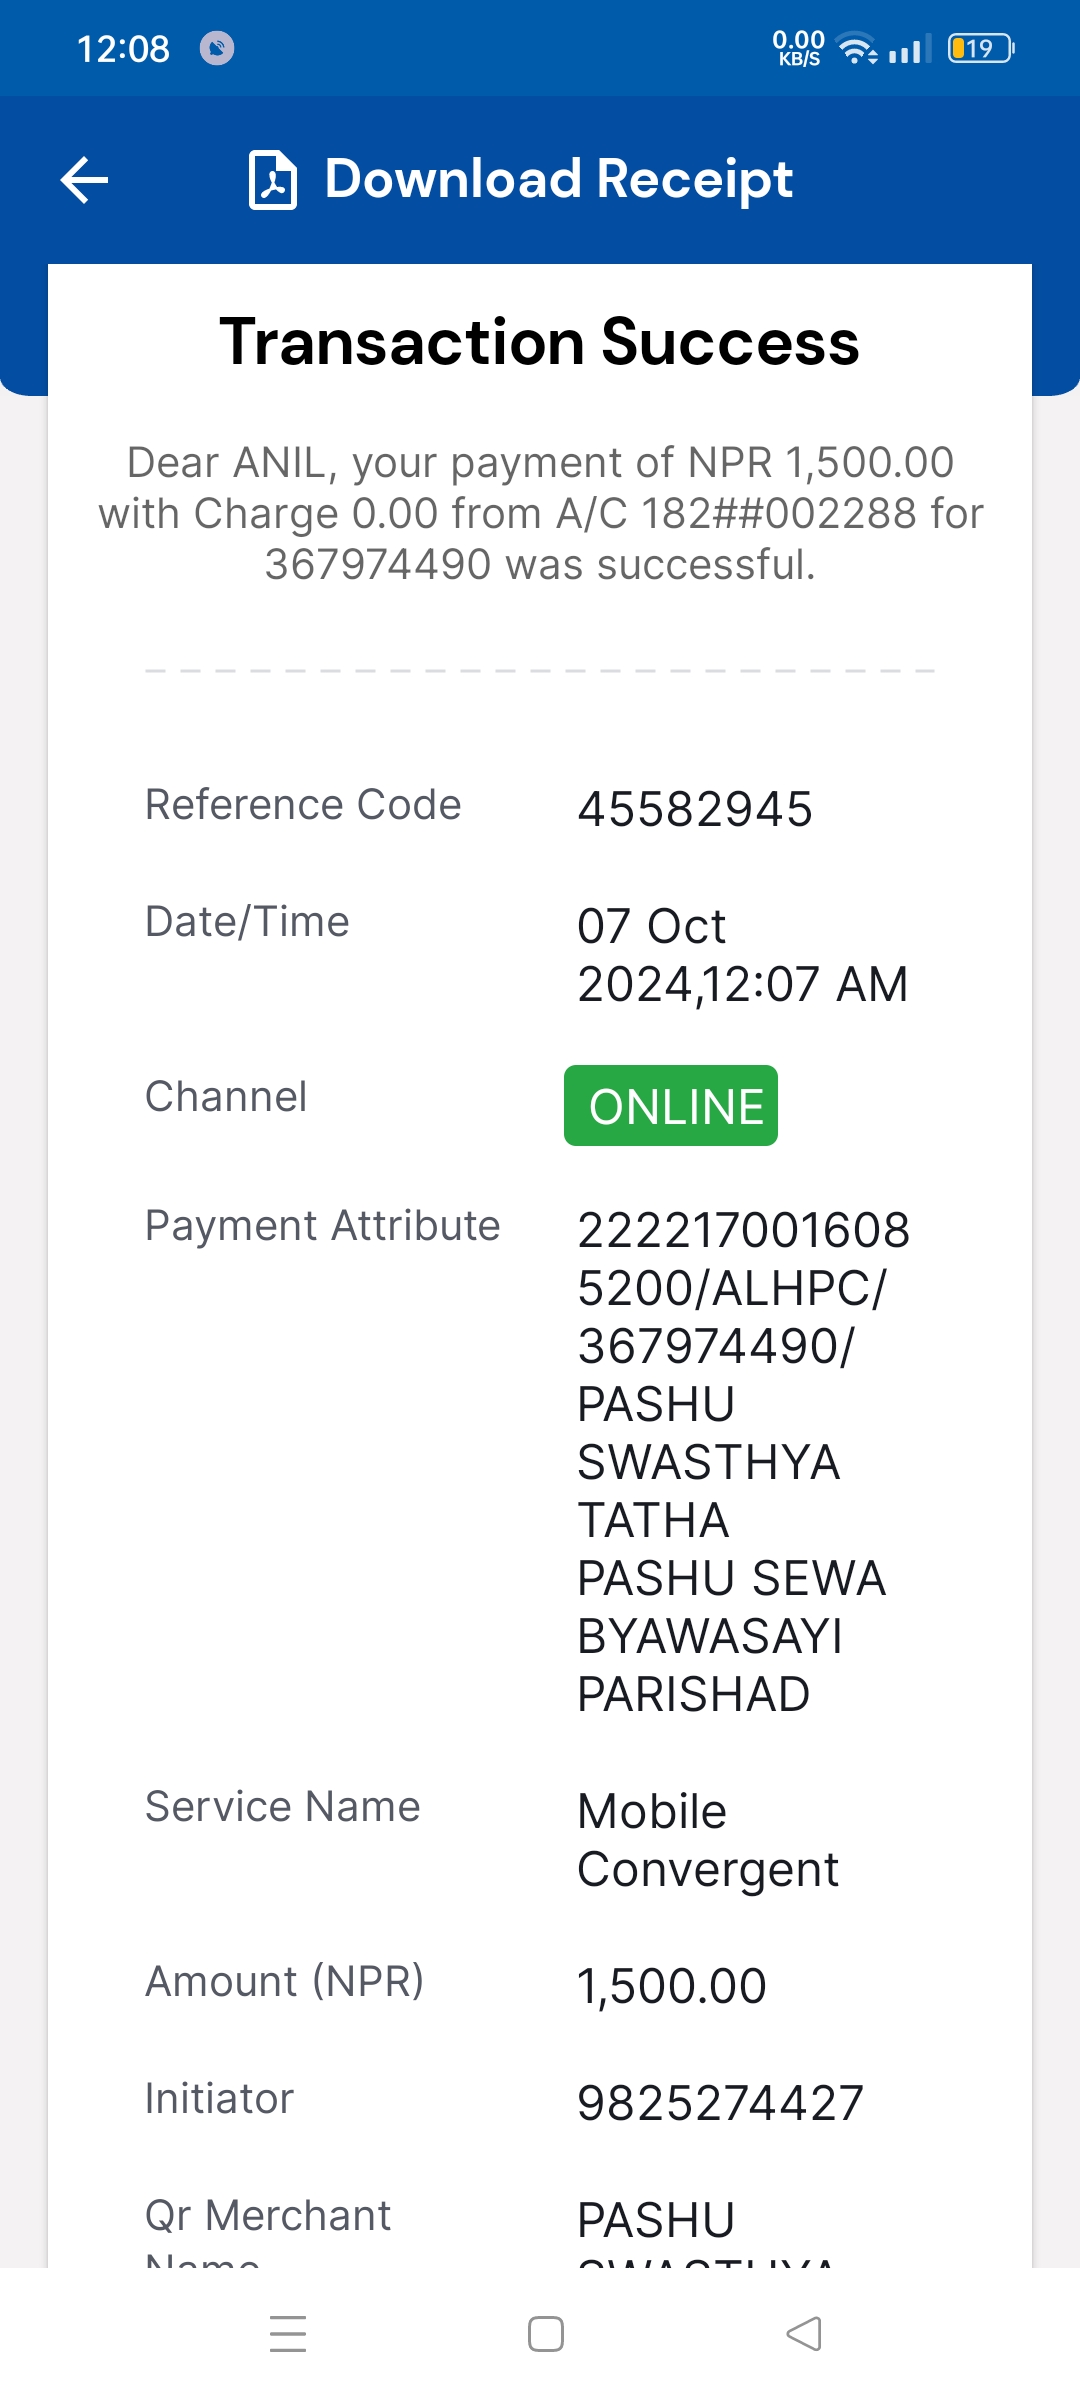Tap amount value 1,500.00
The width and height of the screenshot is (1080, 2400).
672,1986
